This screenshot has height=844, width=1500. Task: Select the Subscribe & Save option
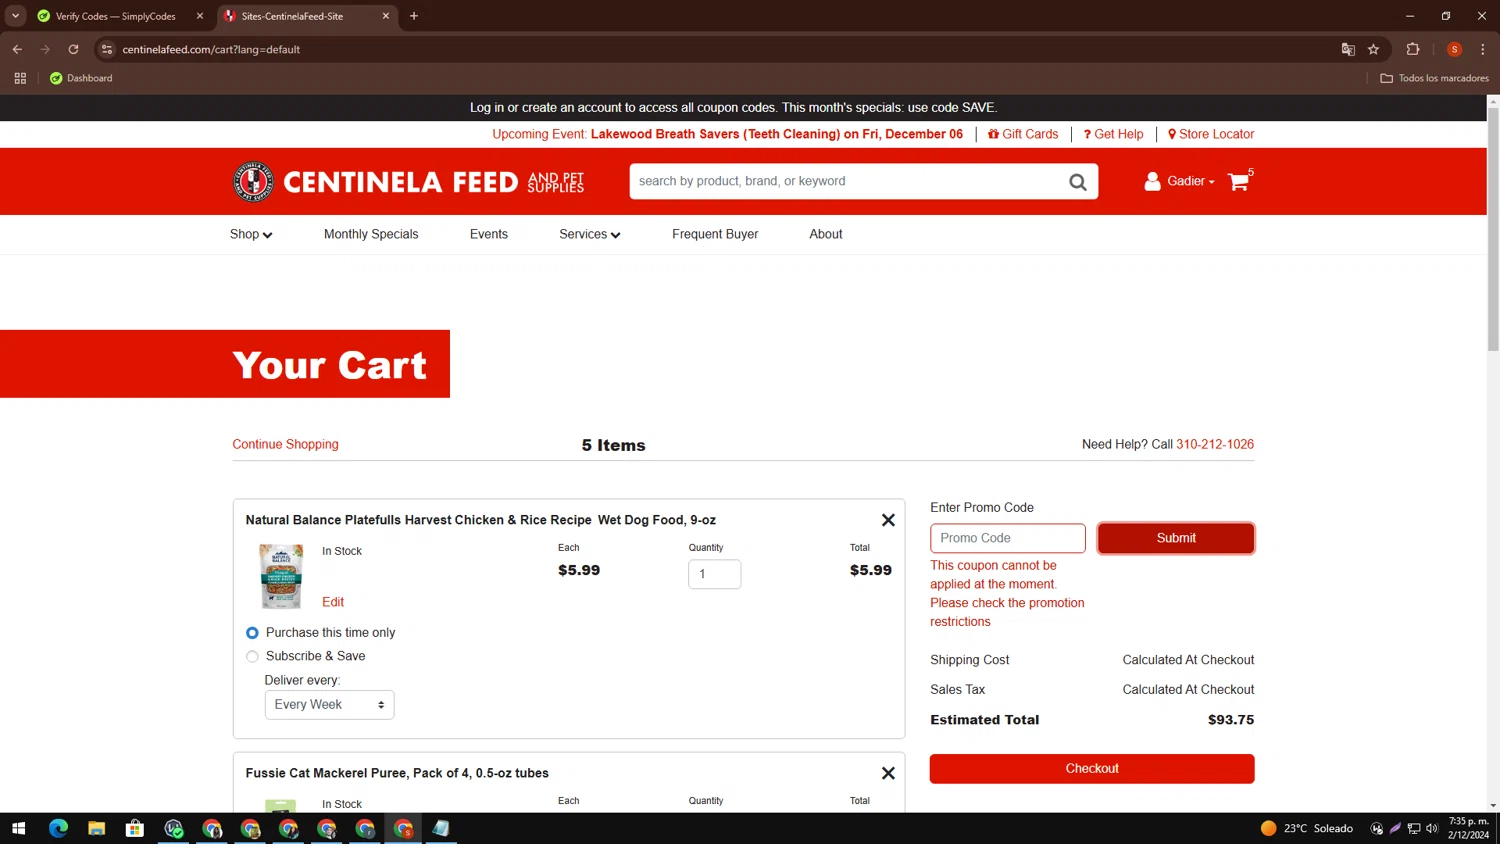pos(252,657)
